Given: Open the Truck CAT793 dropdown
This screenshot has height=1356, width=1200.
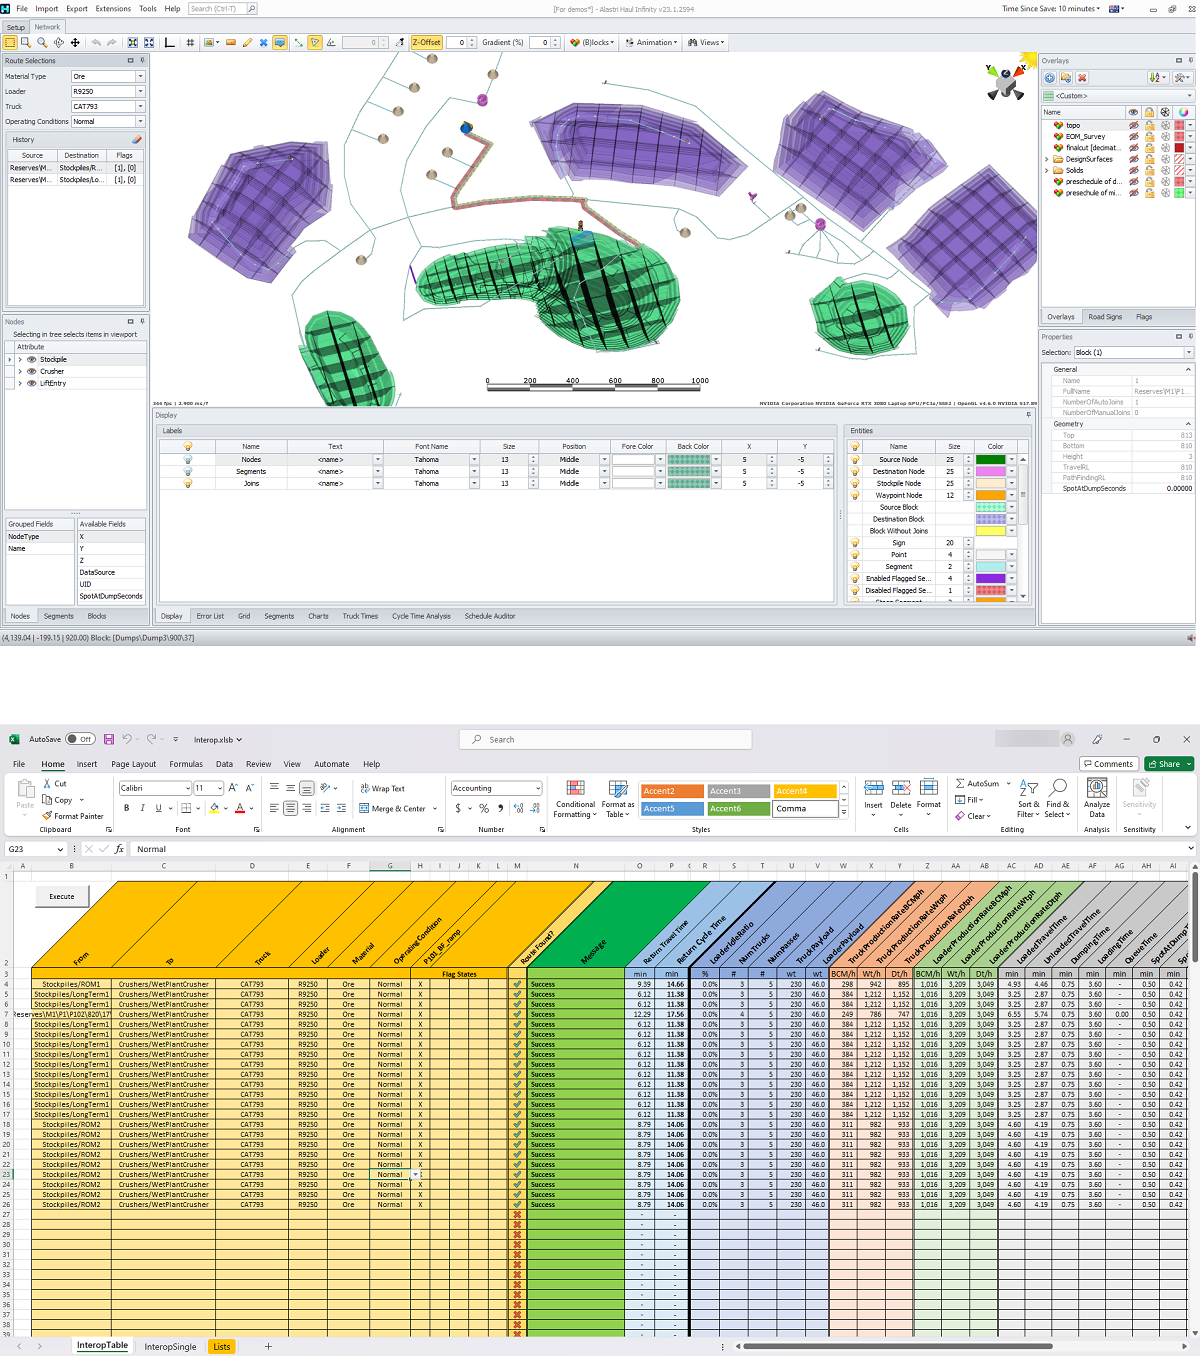Looking at the screenshot, I should pos(140,107).
